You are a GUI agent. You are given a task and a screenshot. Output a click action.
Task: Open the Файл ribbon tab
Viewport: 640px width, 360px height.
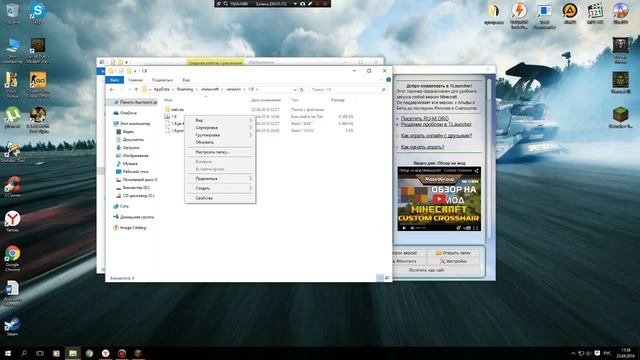coord(115,80)
